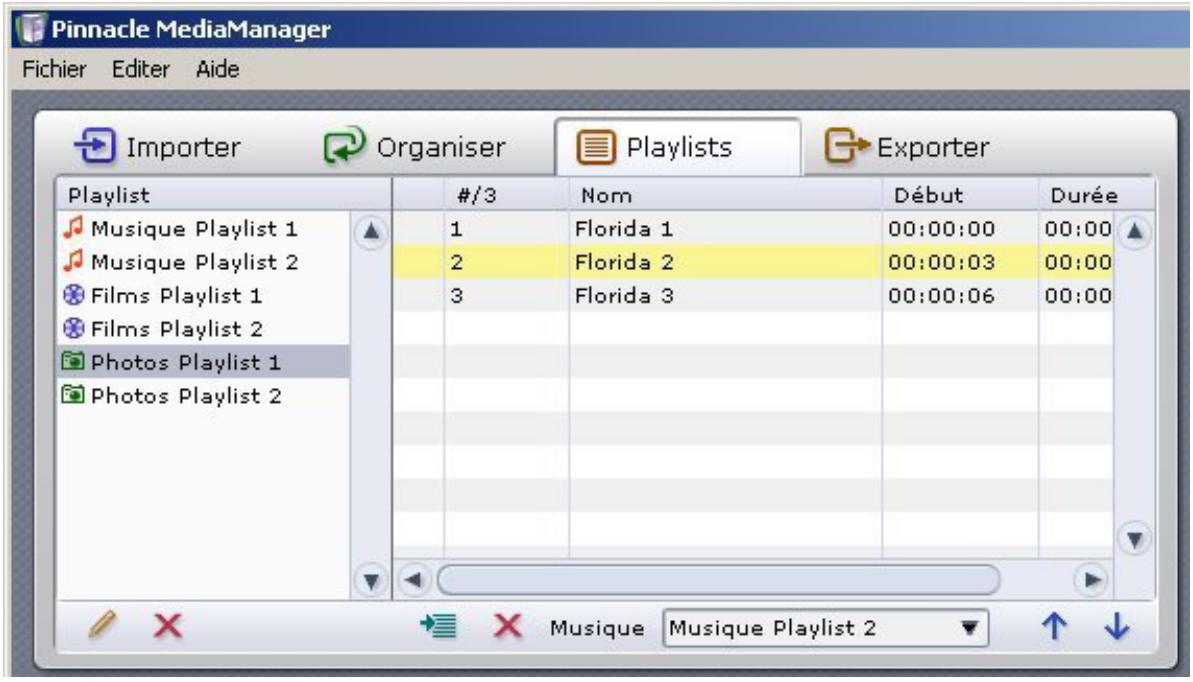This screenshot has height=682, width=1193.
Task: Click the music note icon of Musique Playlist 1
Action: coord(73,228)
